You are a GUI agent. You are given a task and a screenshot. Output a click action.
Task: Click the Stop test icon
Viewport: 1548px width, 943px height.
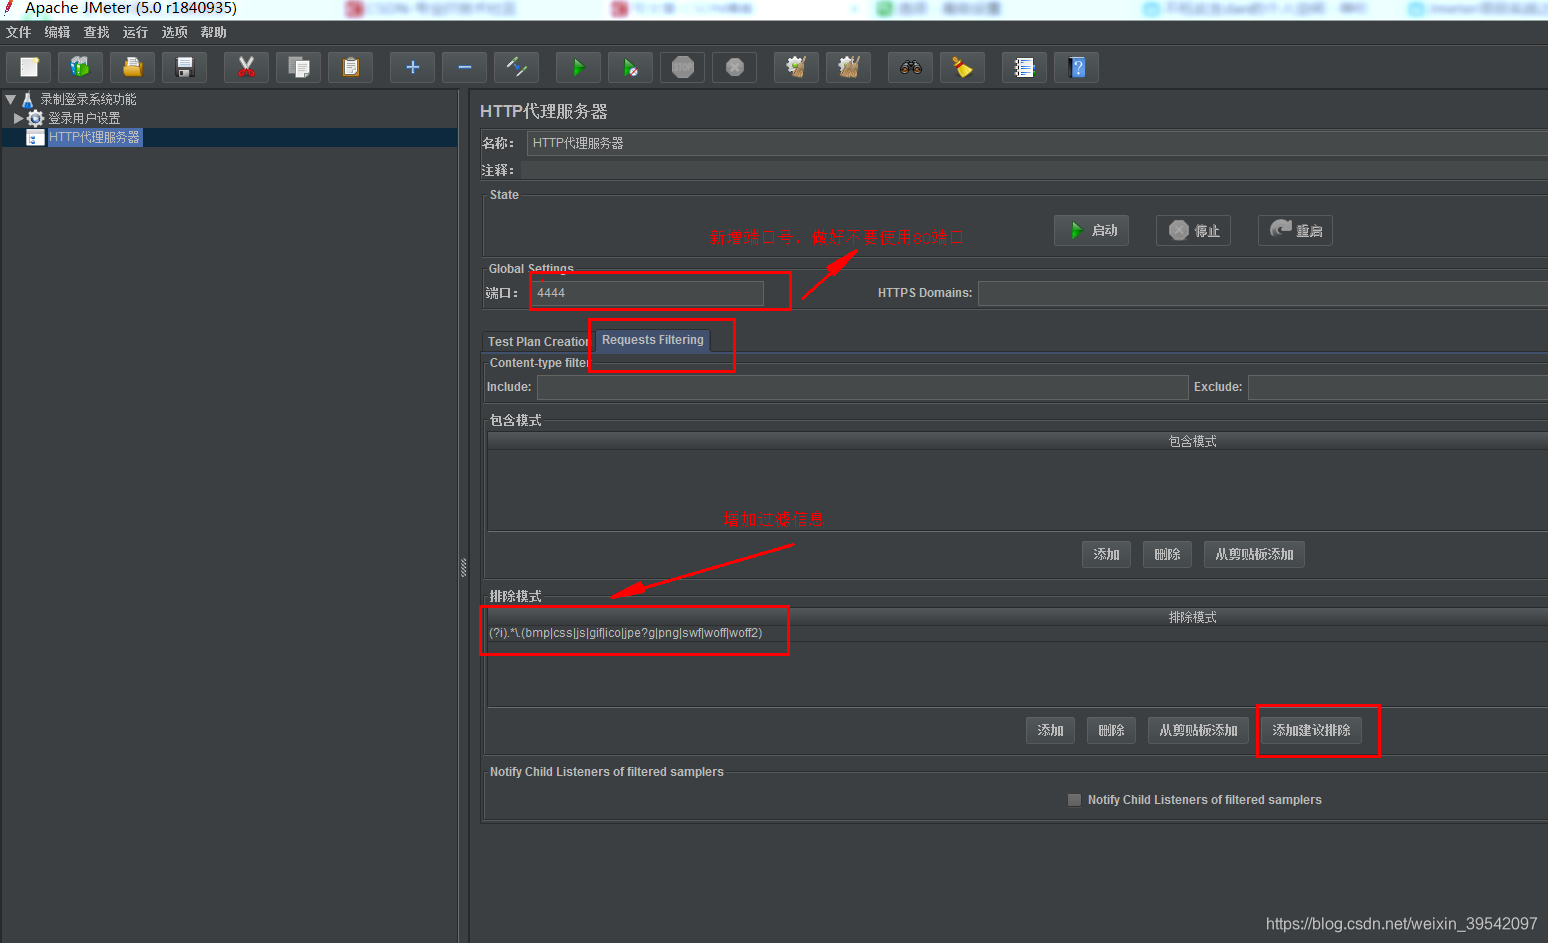click(682, 67)
